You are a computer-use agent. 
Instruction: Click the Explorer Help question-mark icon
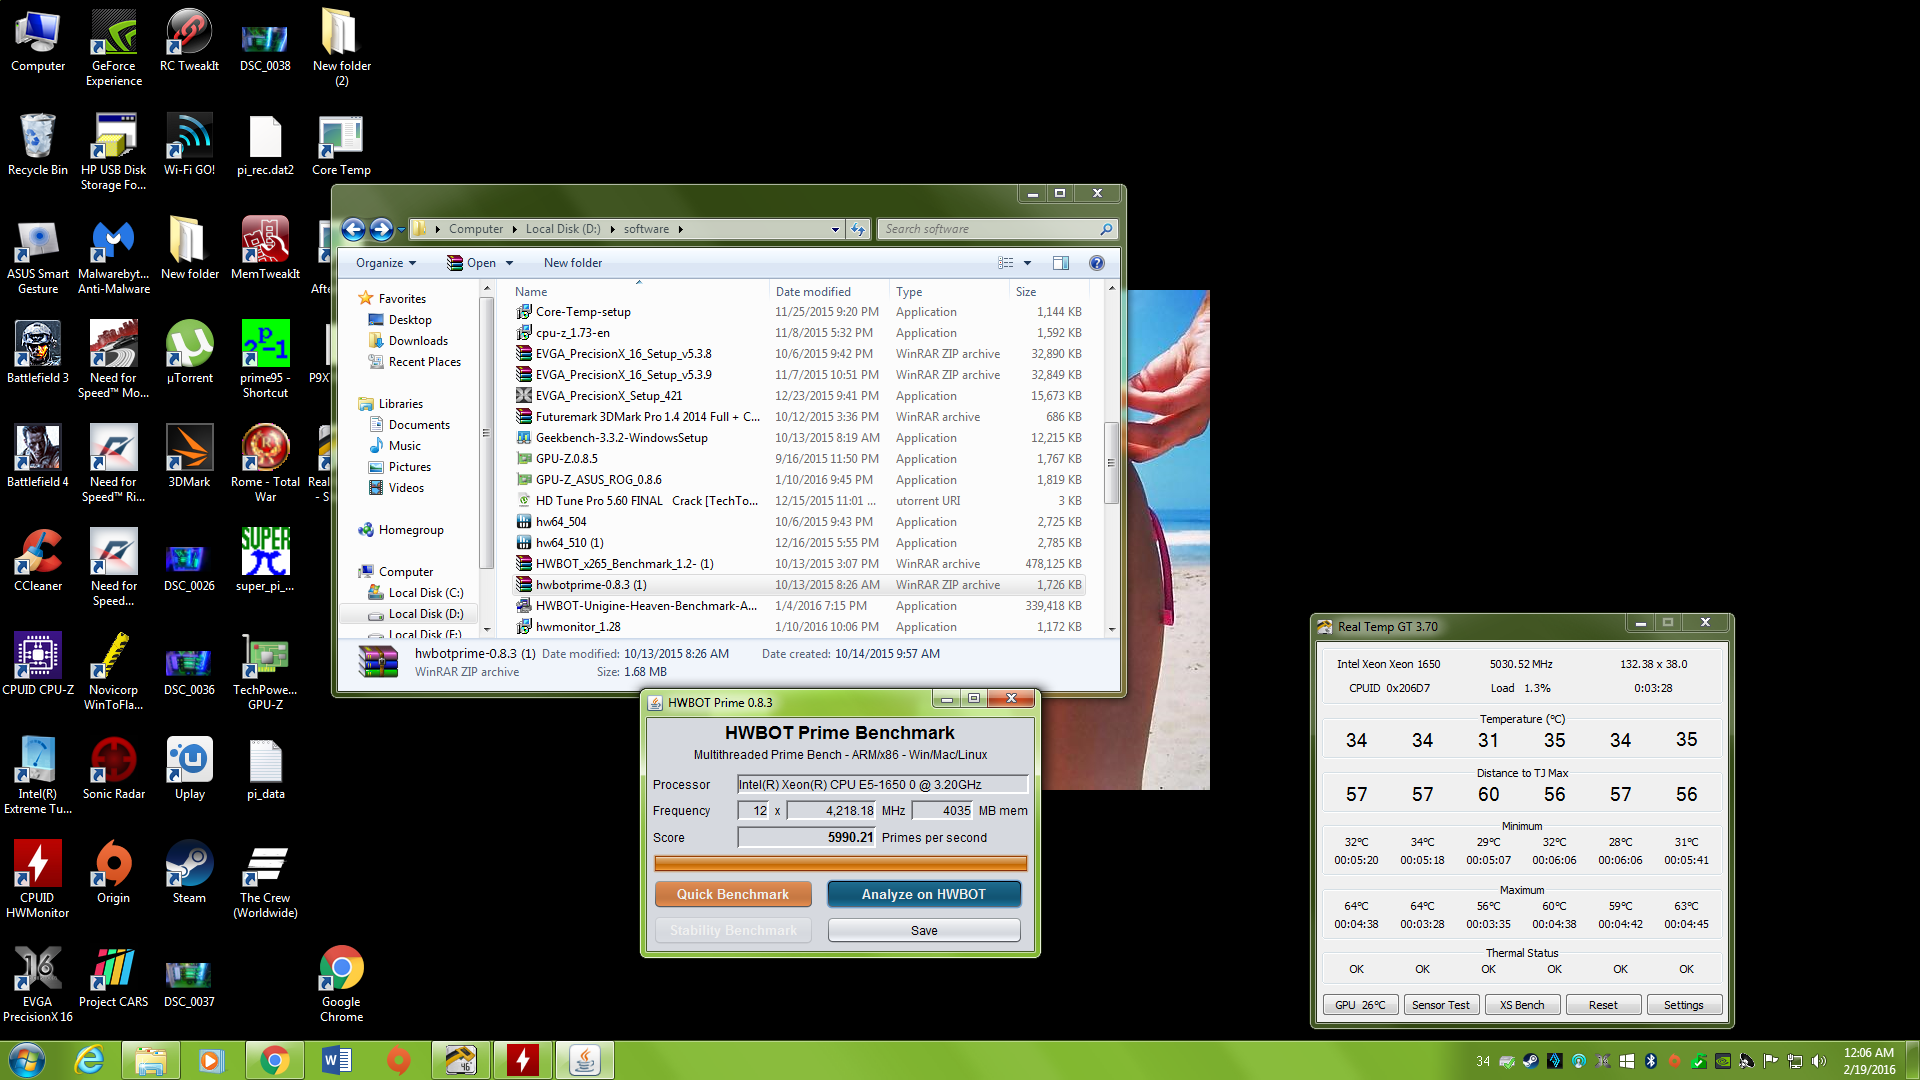(1096, 263)
